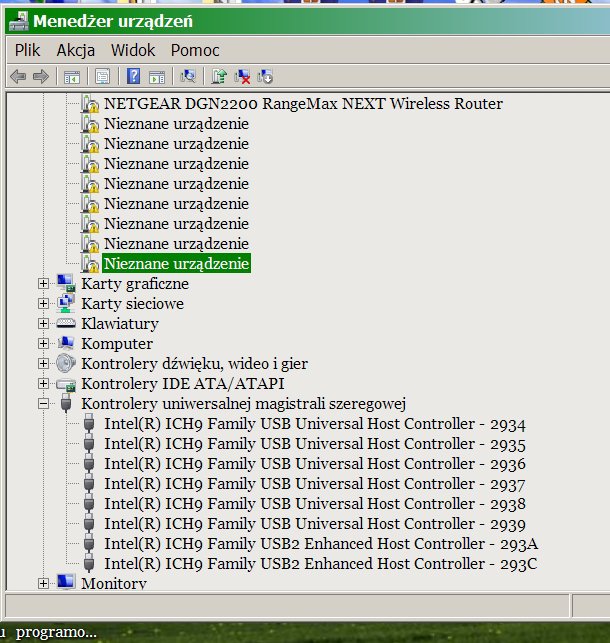Expand Kontrolery IDE ATA/ATAPI node

pos(43,383)
